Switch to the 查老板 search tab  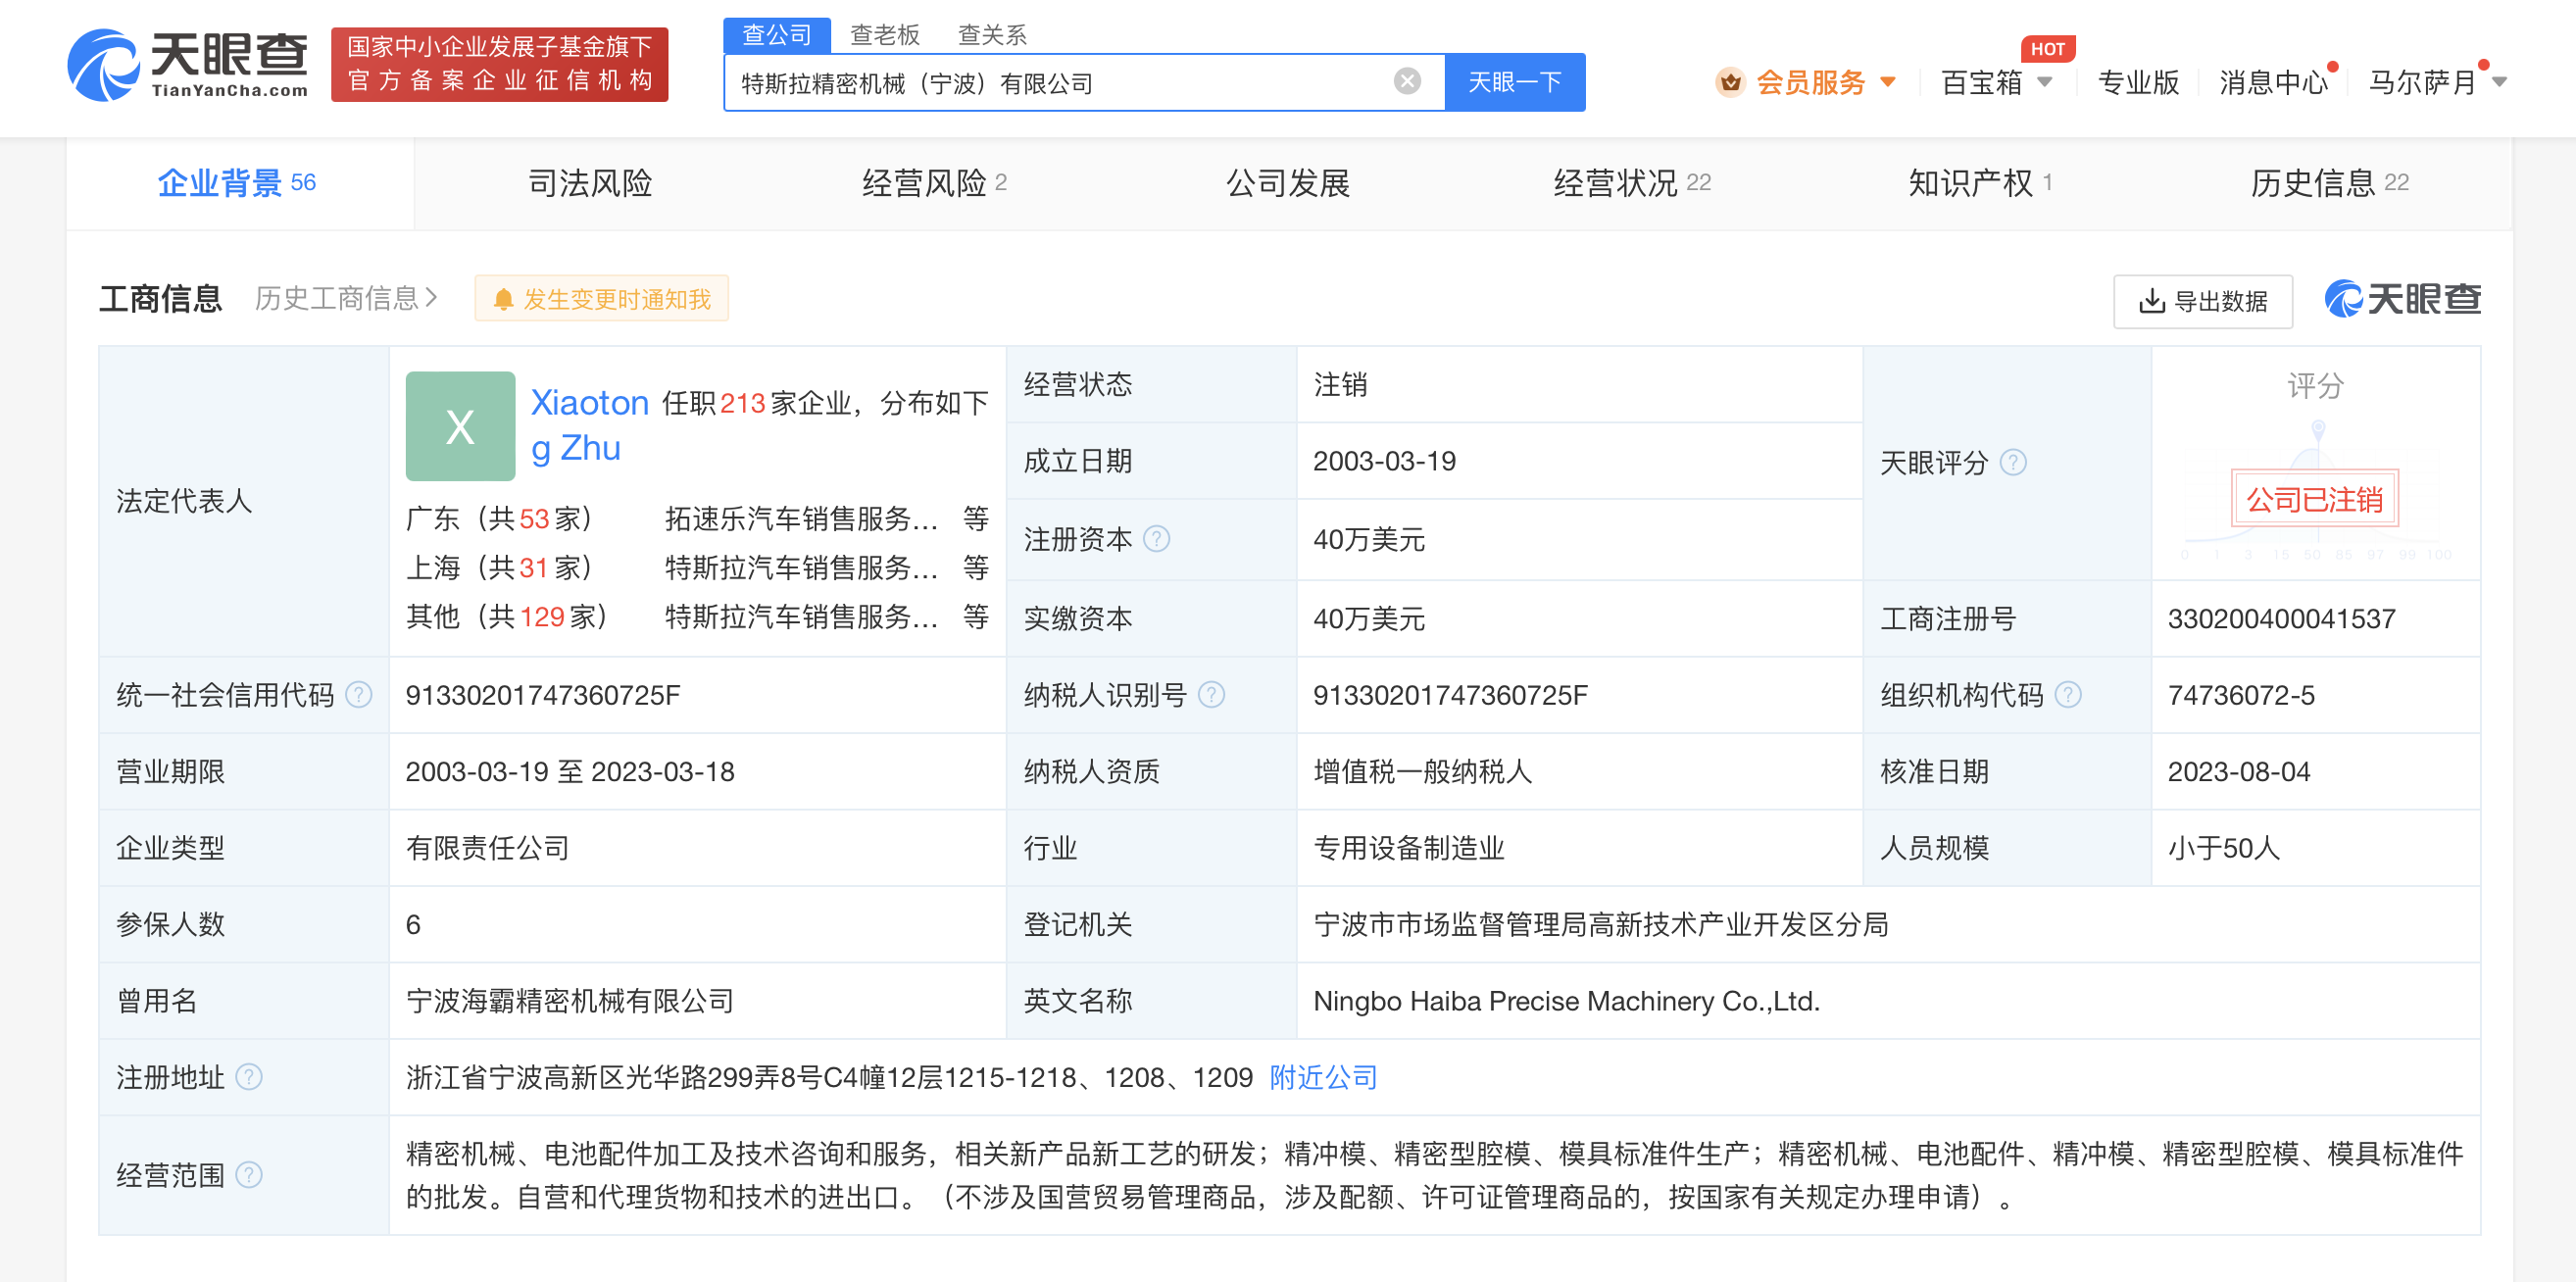point(884,35)
